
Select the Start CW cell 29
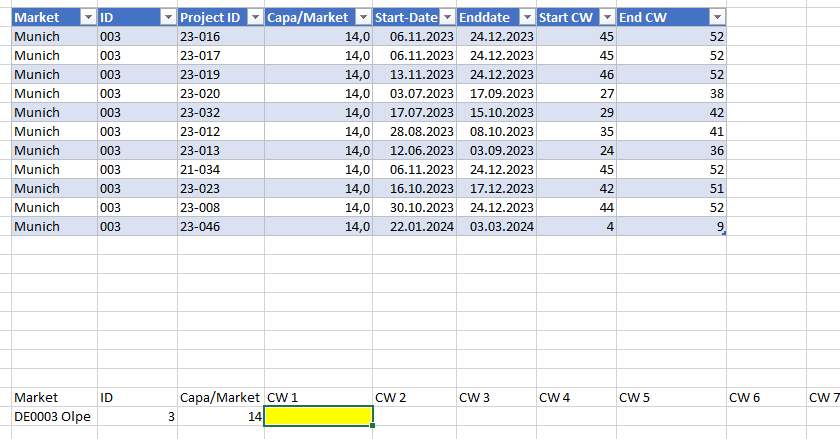(x=576, y=113)
